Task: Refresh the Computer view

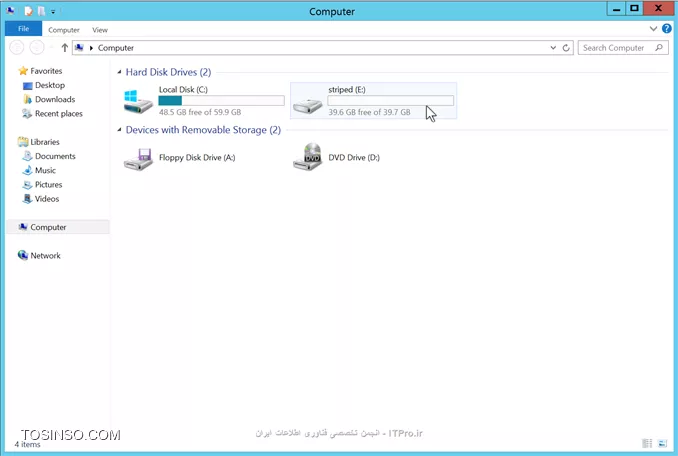Action: (566, 48)
